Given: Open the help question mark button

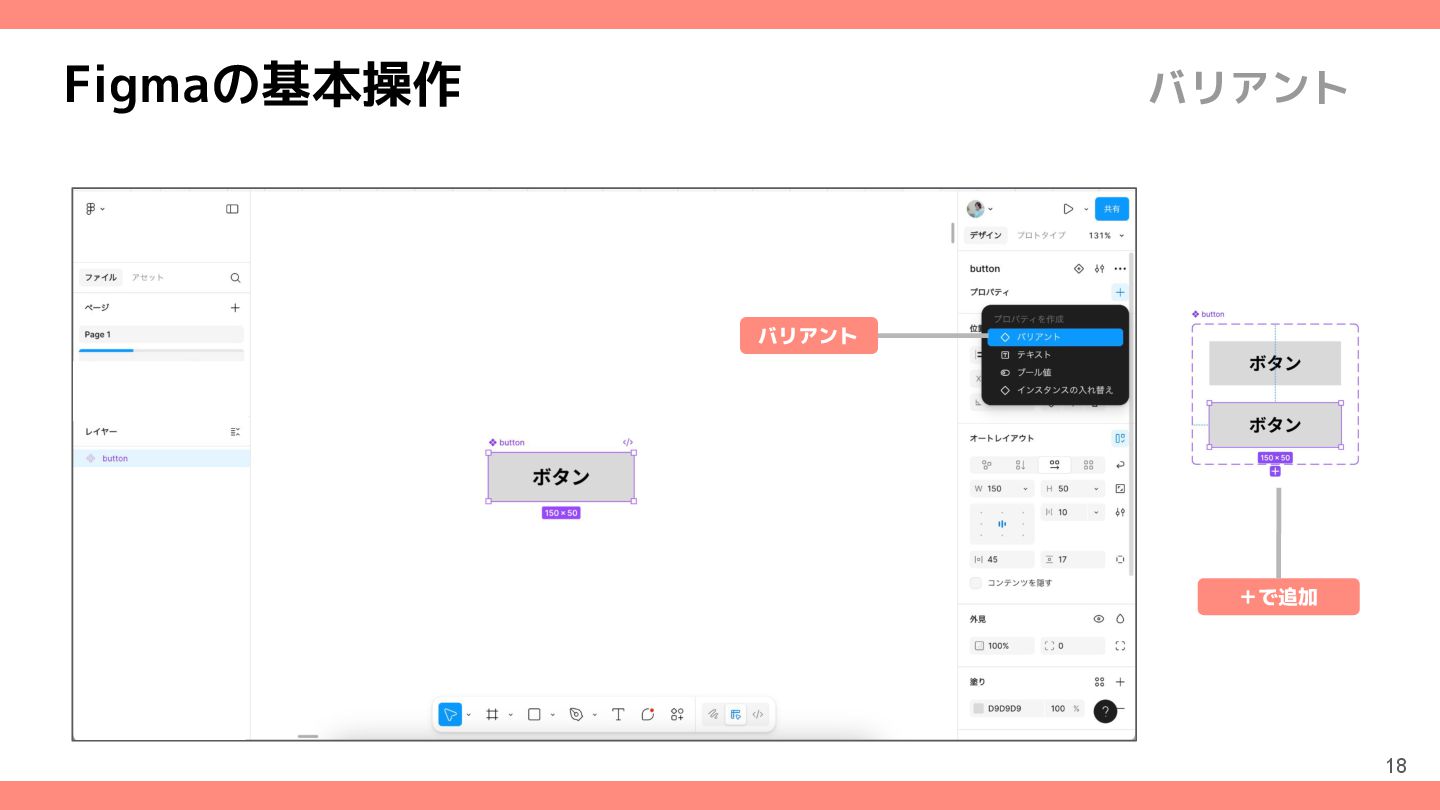Looking at the screenshot, I should [x=1105, y=711].
